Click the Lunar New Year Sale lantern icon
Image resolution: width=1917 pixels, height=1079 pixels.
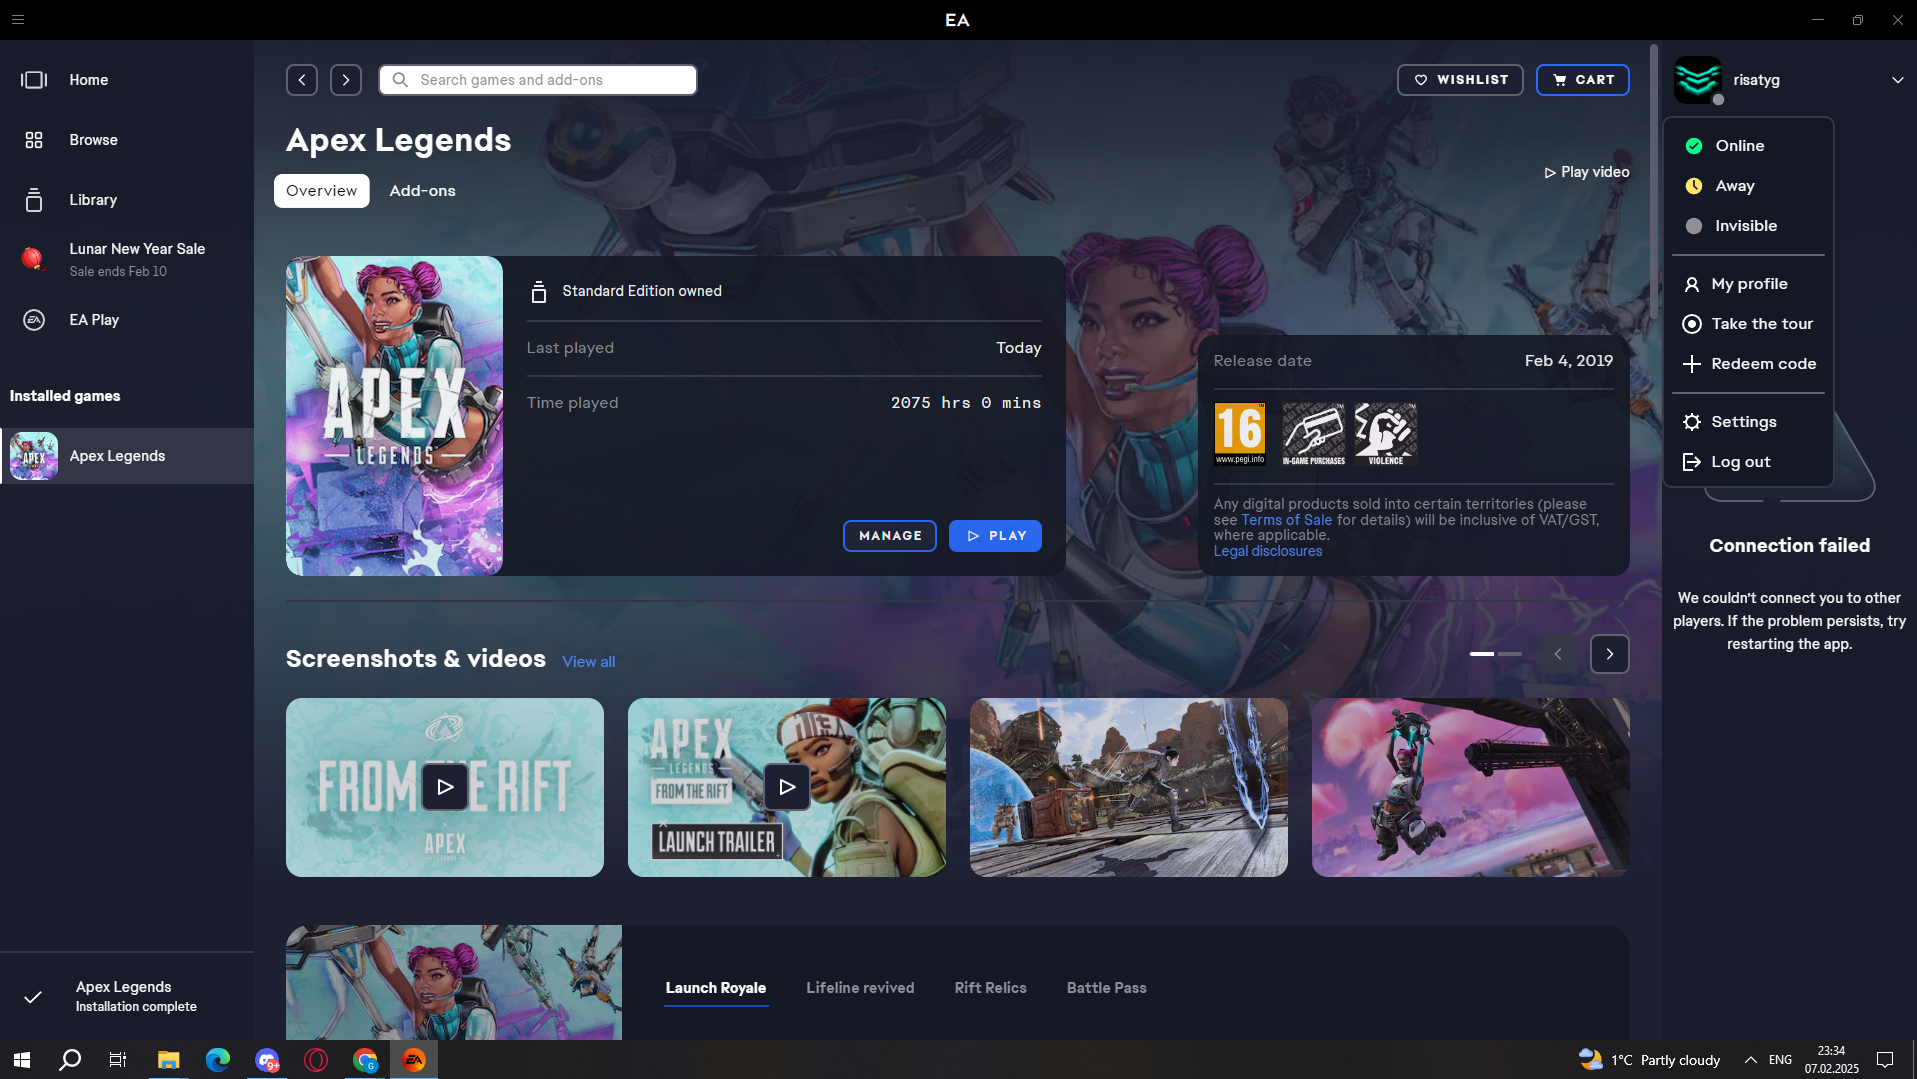[x=33, y=259]
